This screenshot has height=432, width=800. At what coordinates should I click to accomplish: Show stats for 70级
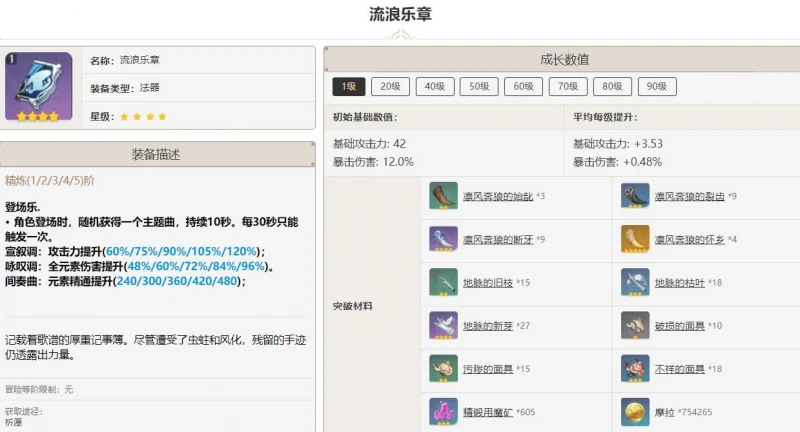pos(567,87)
